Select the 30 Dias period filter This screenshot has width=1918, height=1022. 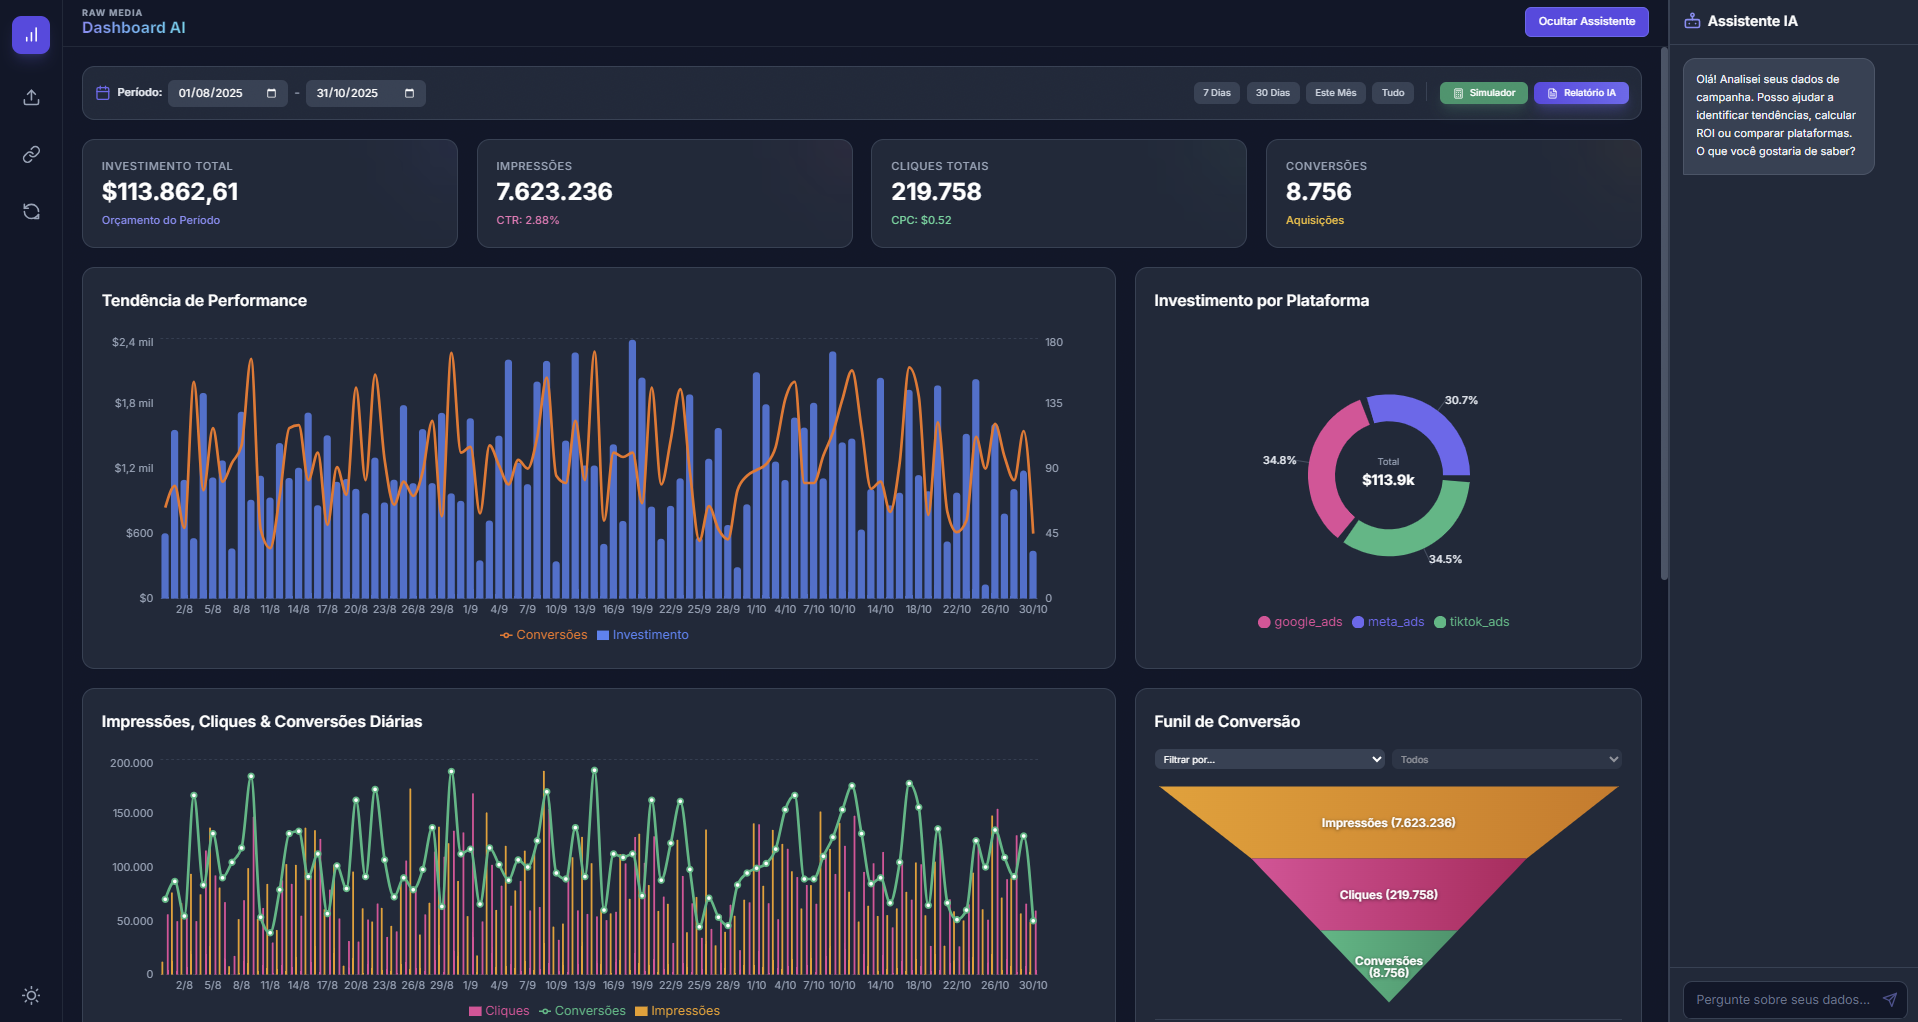click(x=1272, y=93)
